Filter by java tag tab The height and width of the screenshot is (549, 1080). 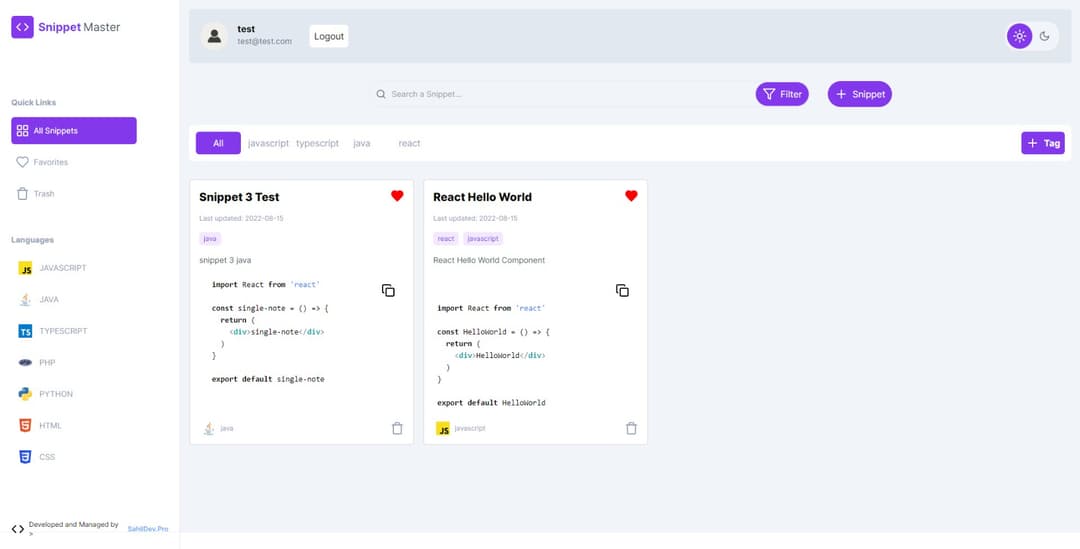coord(362,143)
